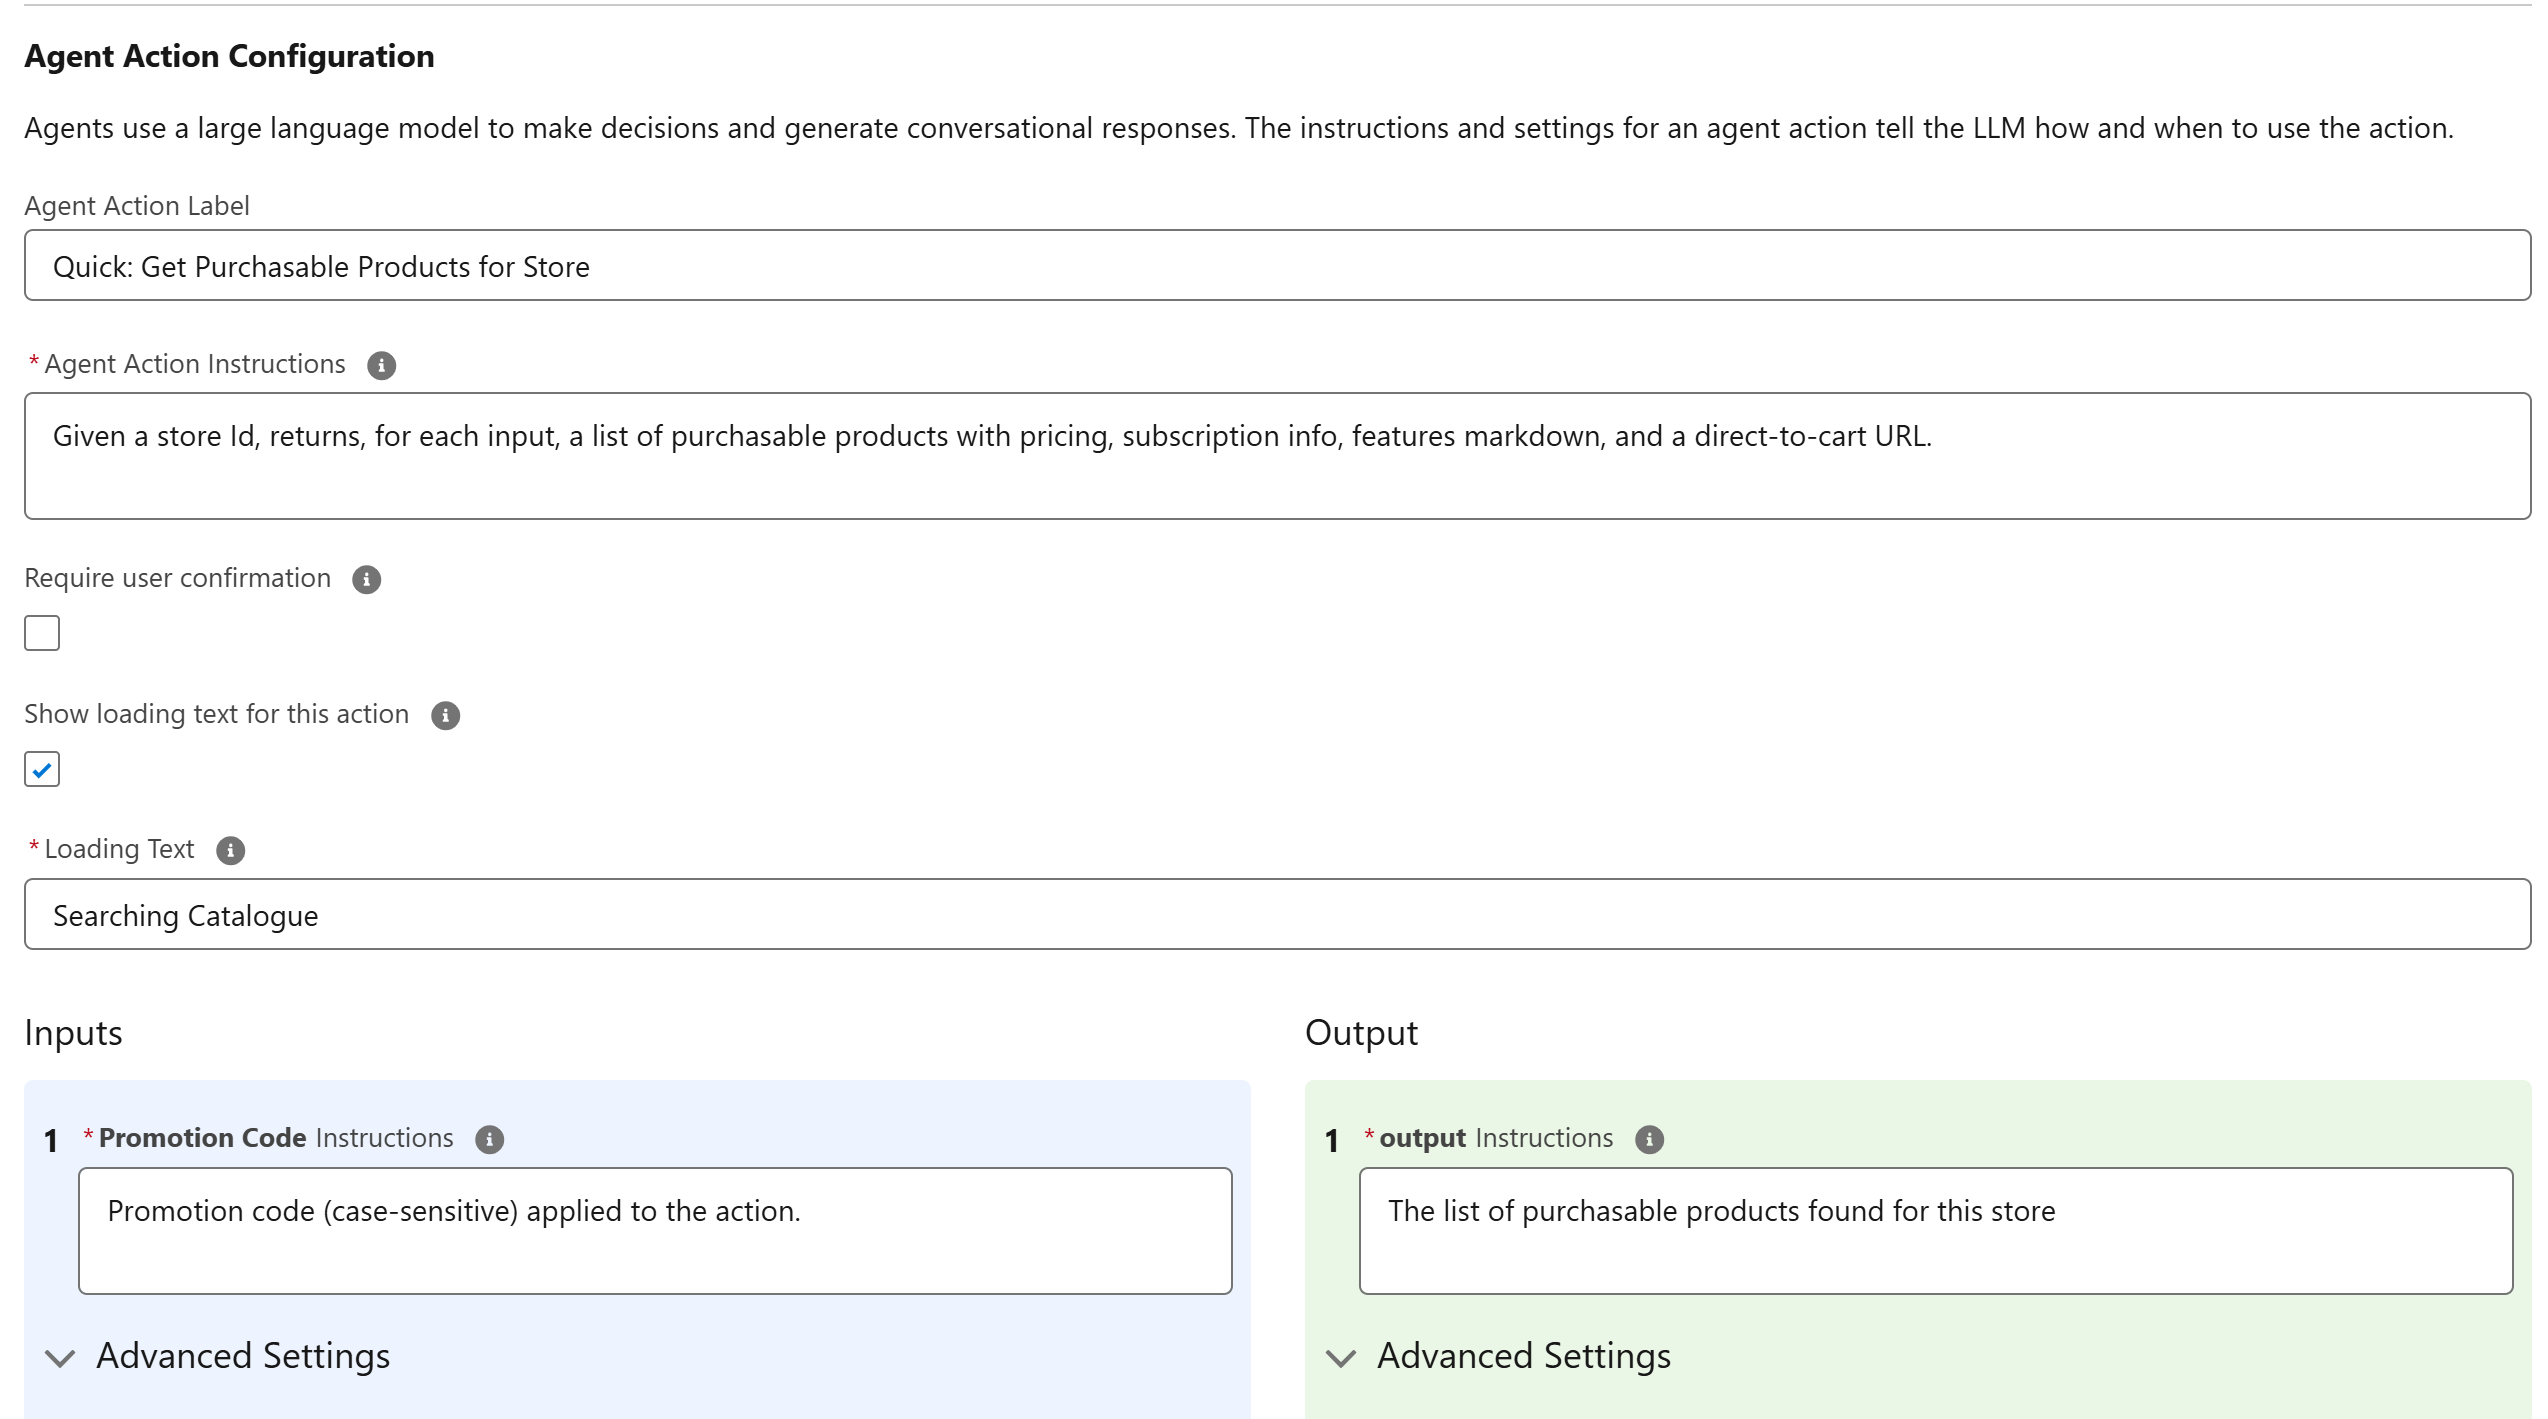The height and width of the screenshot is (1419, 2548).
Task: Click the Inputs section heading
Action: 73,1033
